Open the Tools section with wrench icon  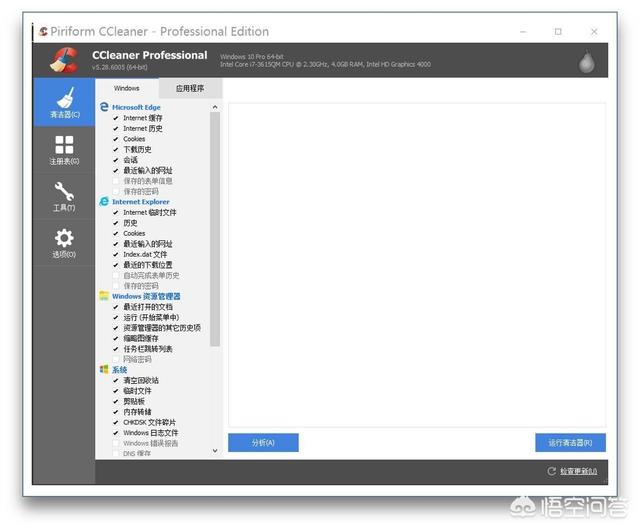[64, 197]
